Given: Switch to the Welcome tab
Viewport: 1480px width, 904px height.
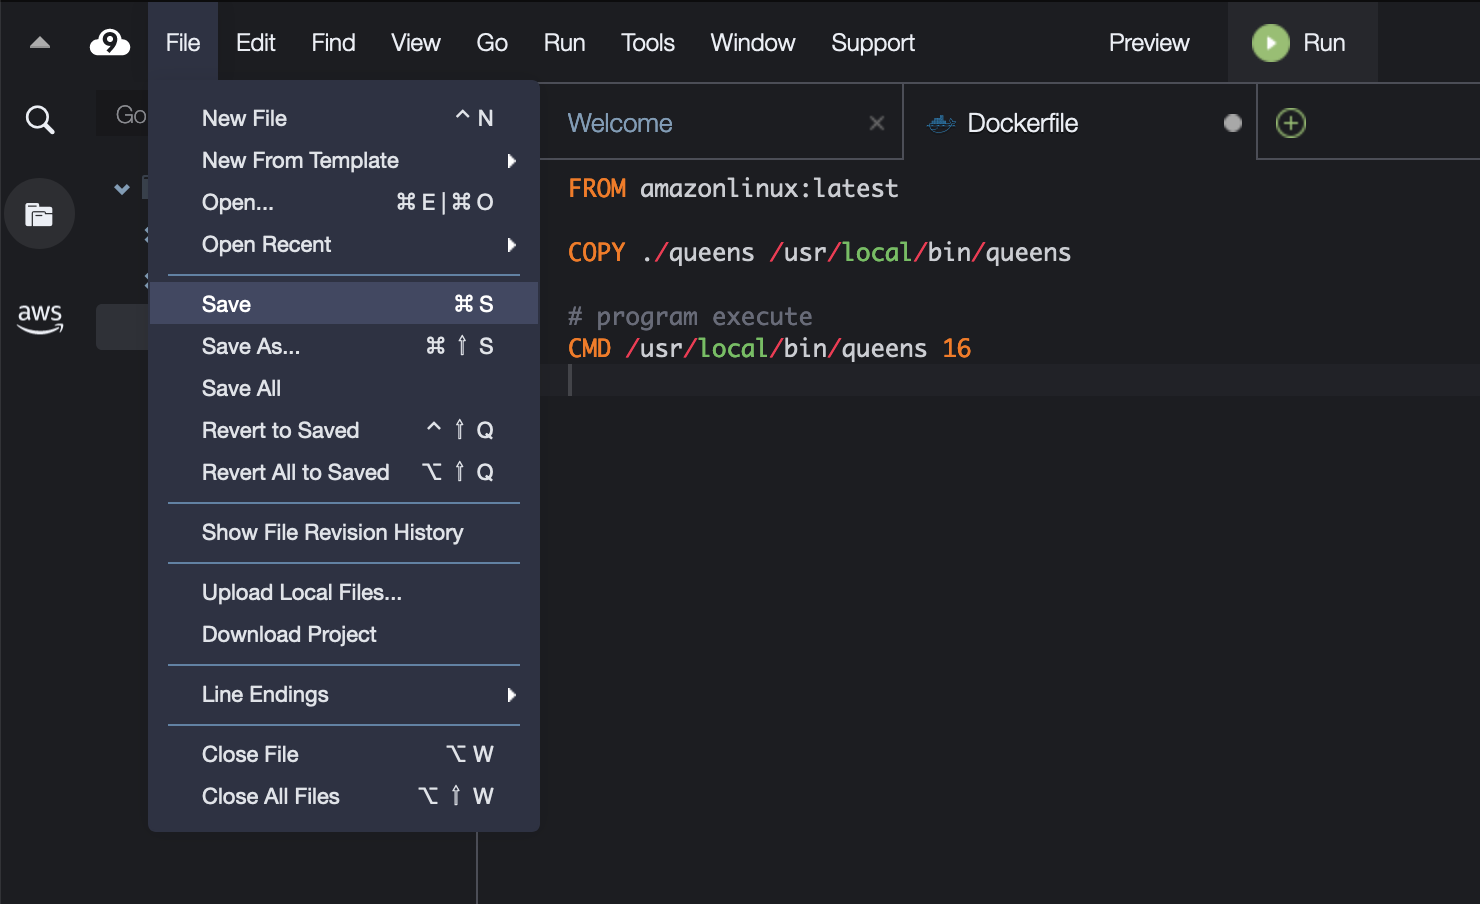Looking at the screenshot, I should coord(721,123).
